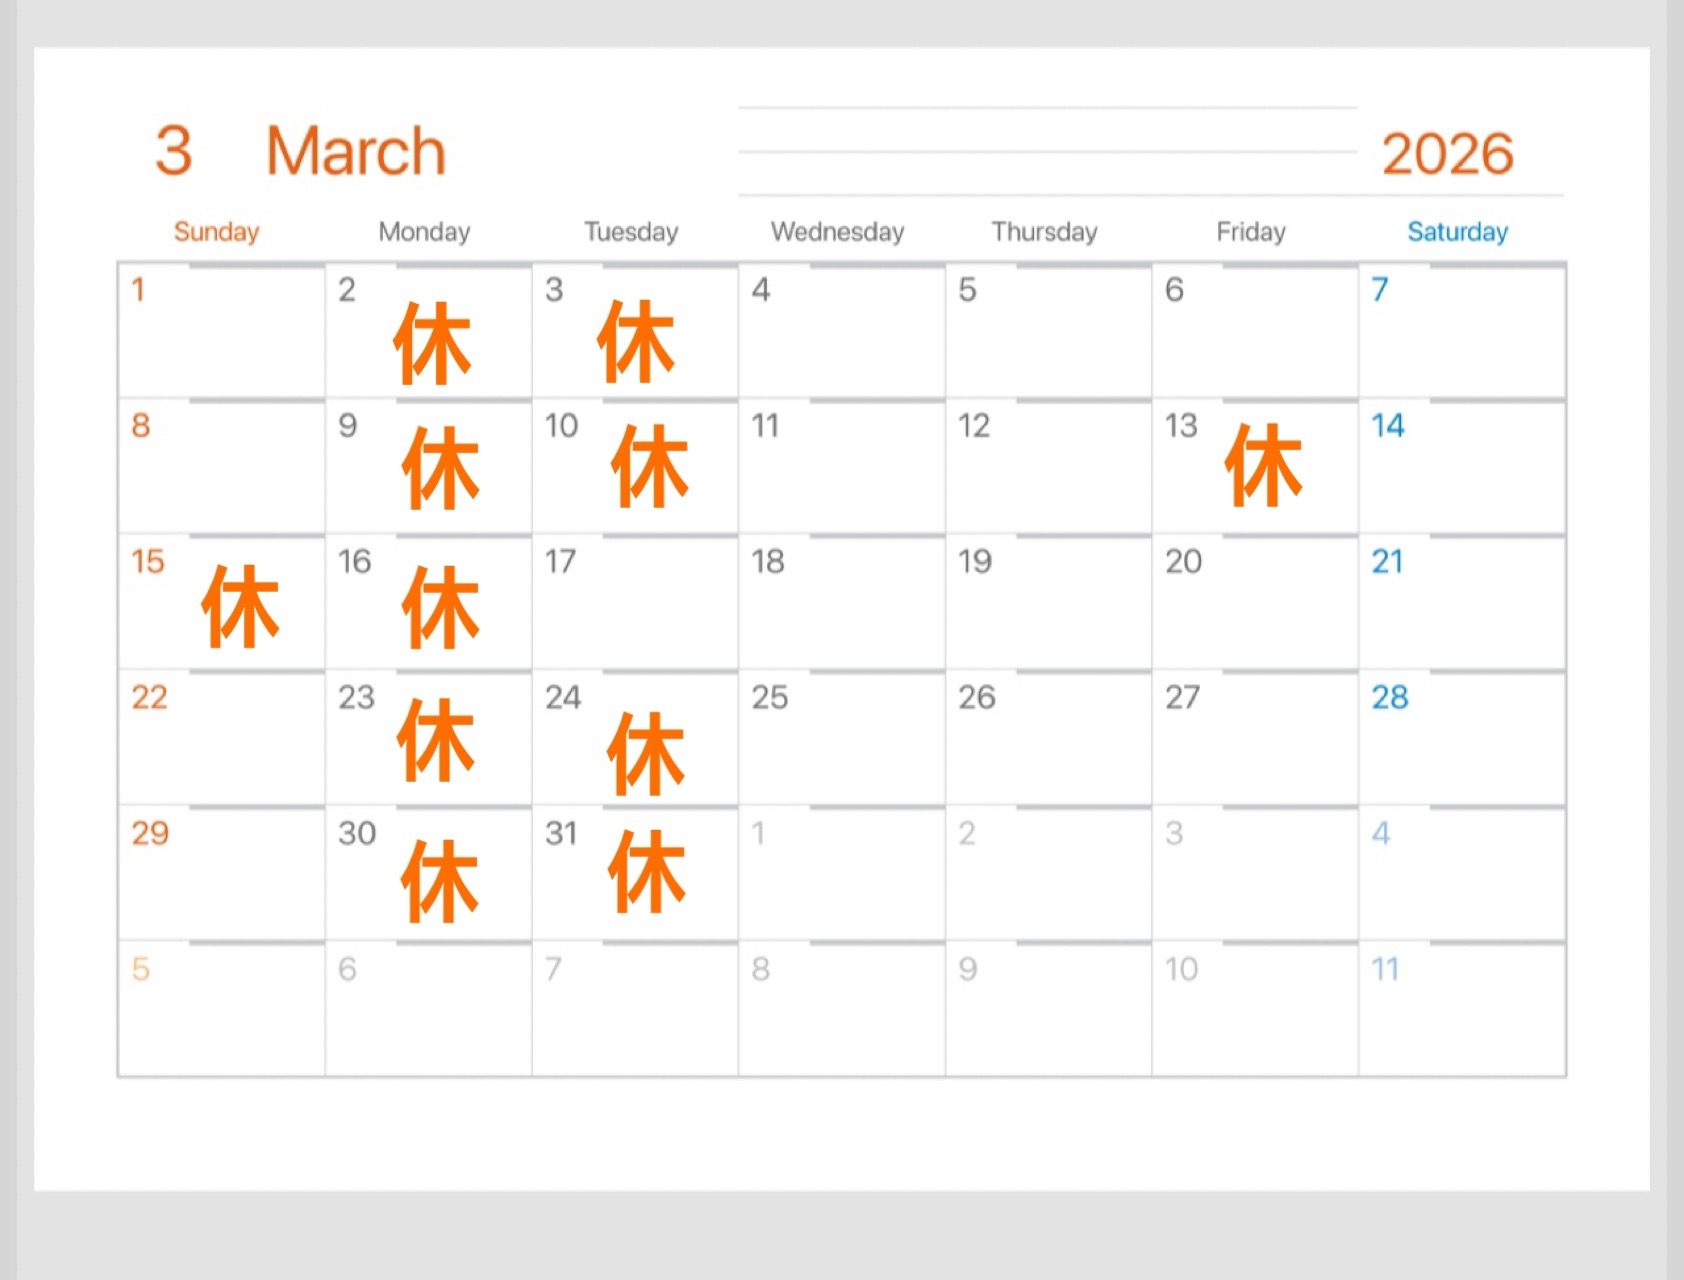Click the 休 mark on March 16
The height and width of the screenshot is (1280, 1684).
point(440,607)
